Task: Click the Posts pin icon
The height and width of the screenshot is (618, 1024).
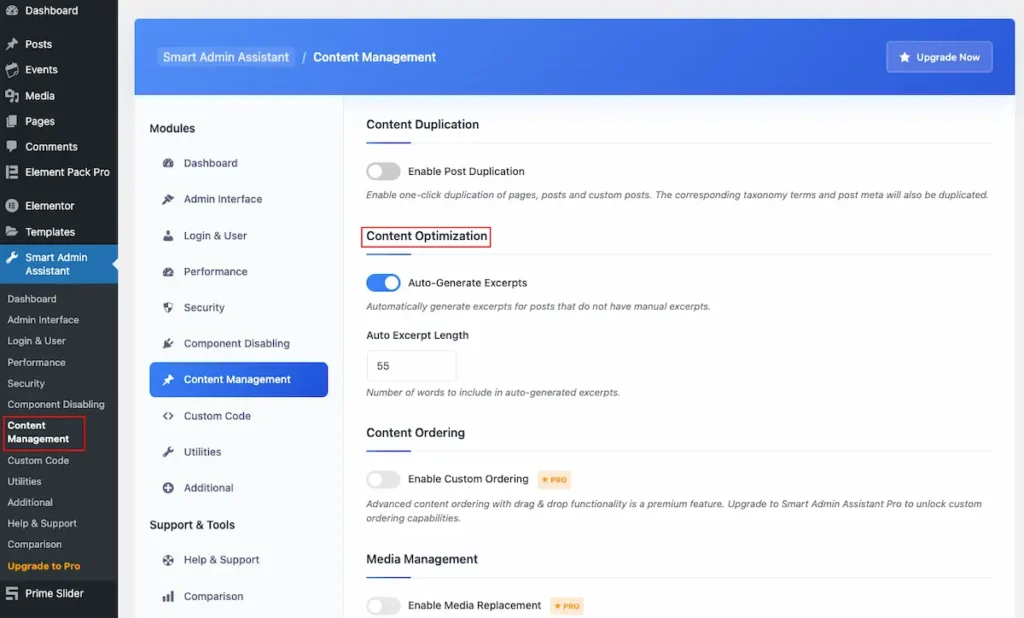Action: [12, 44]
